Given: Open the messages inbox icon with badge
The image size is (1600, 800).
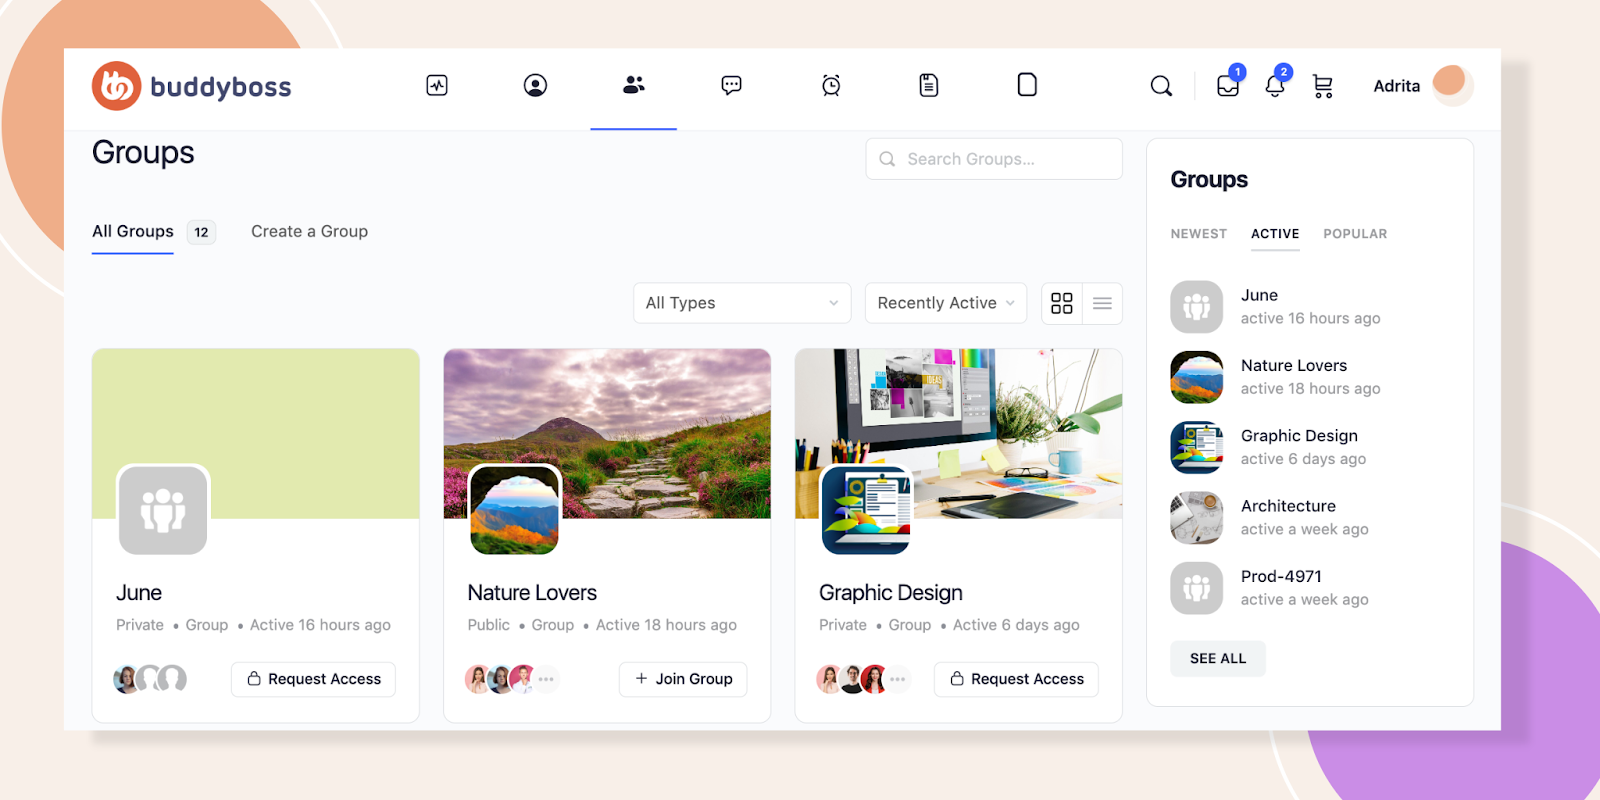Looking at the screenshot, I should (x=1228, y=85).
